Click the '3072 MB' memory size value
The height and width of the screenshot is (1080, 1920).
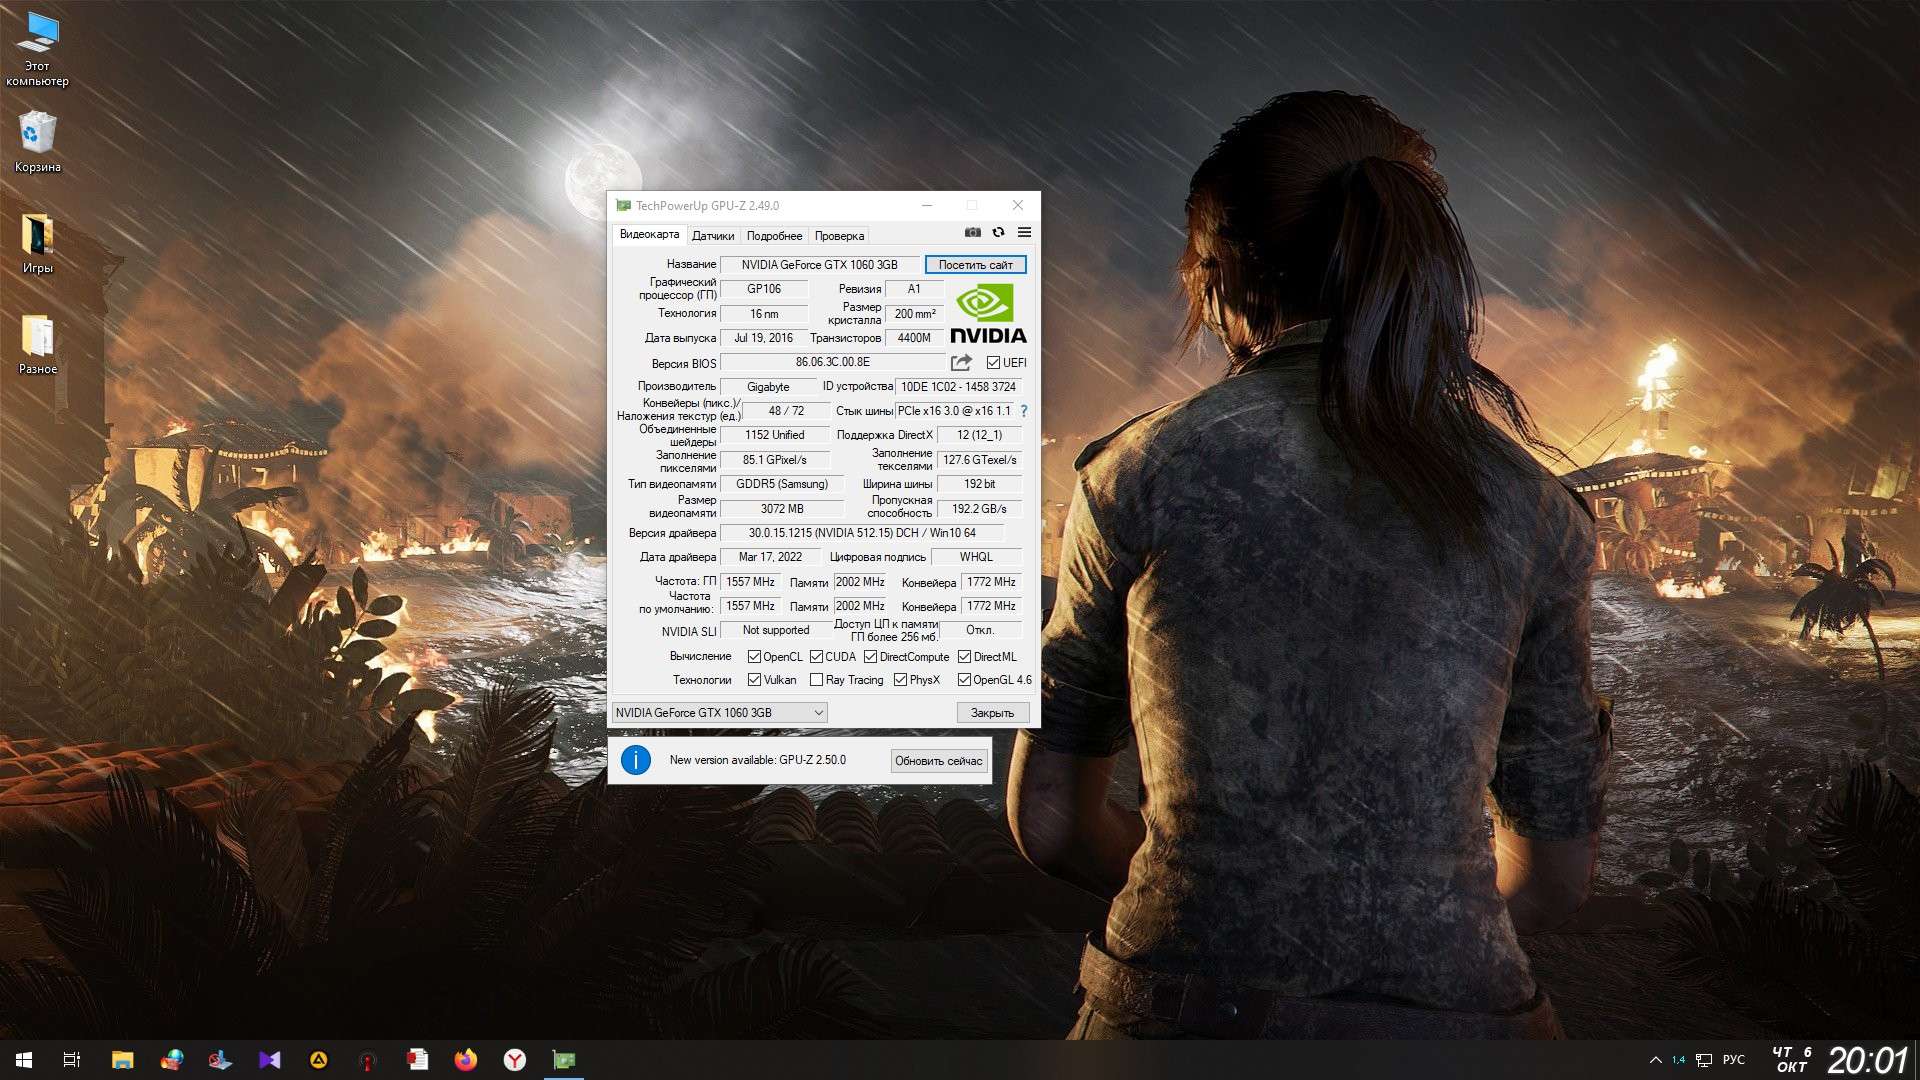tap(782, 509)
